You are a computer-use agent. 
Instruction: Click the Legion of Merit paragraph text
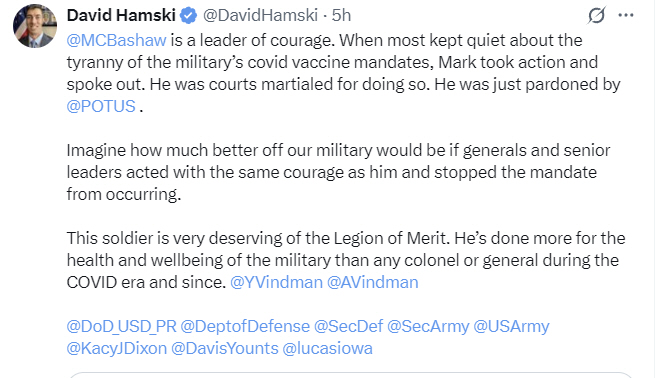click(346, 260)
